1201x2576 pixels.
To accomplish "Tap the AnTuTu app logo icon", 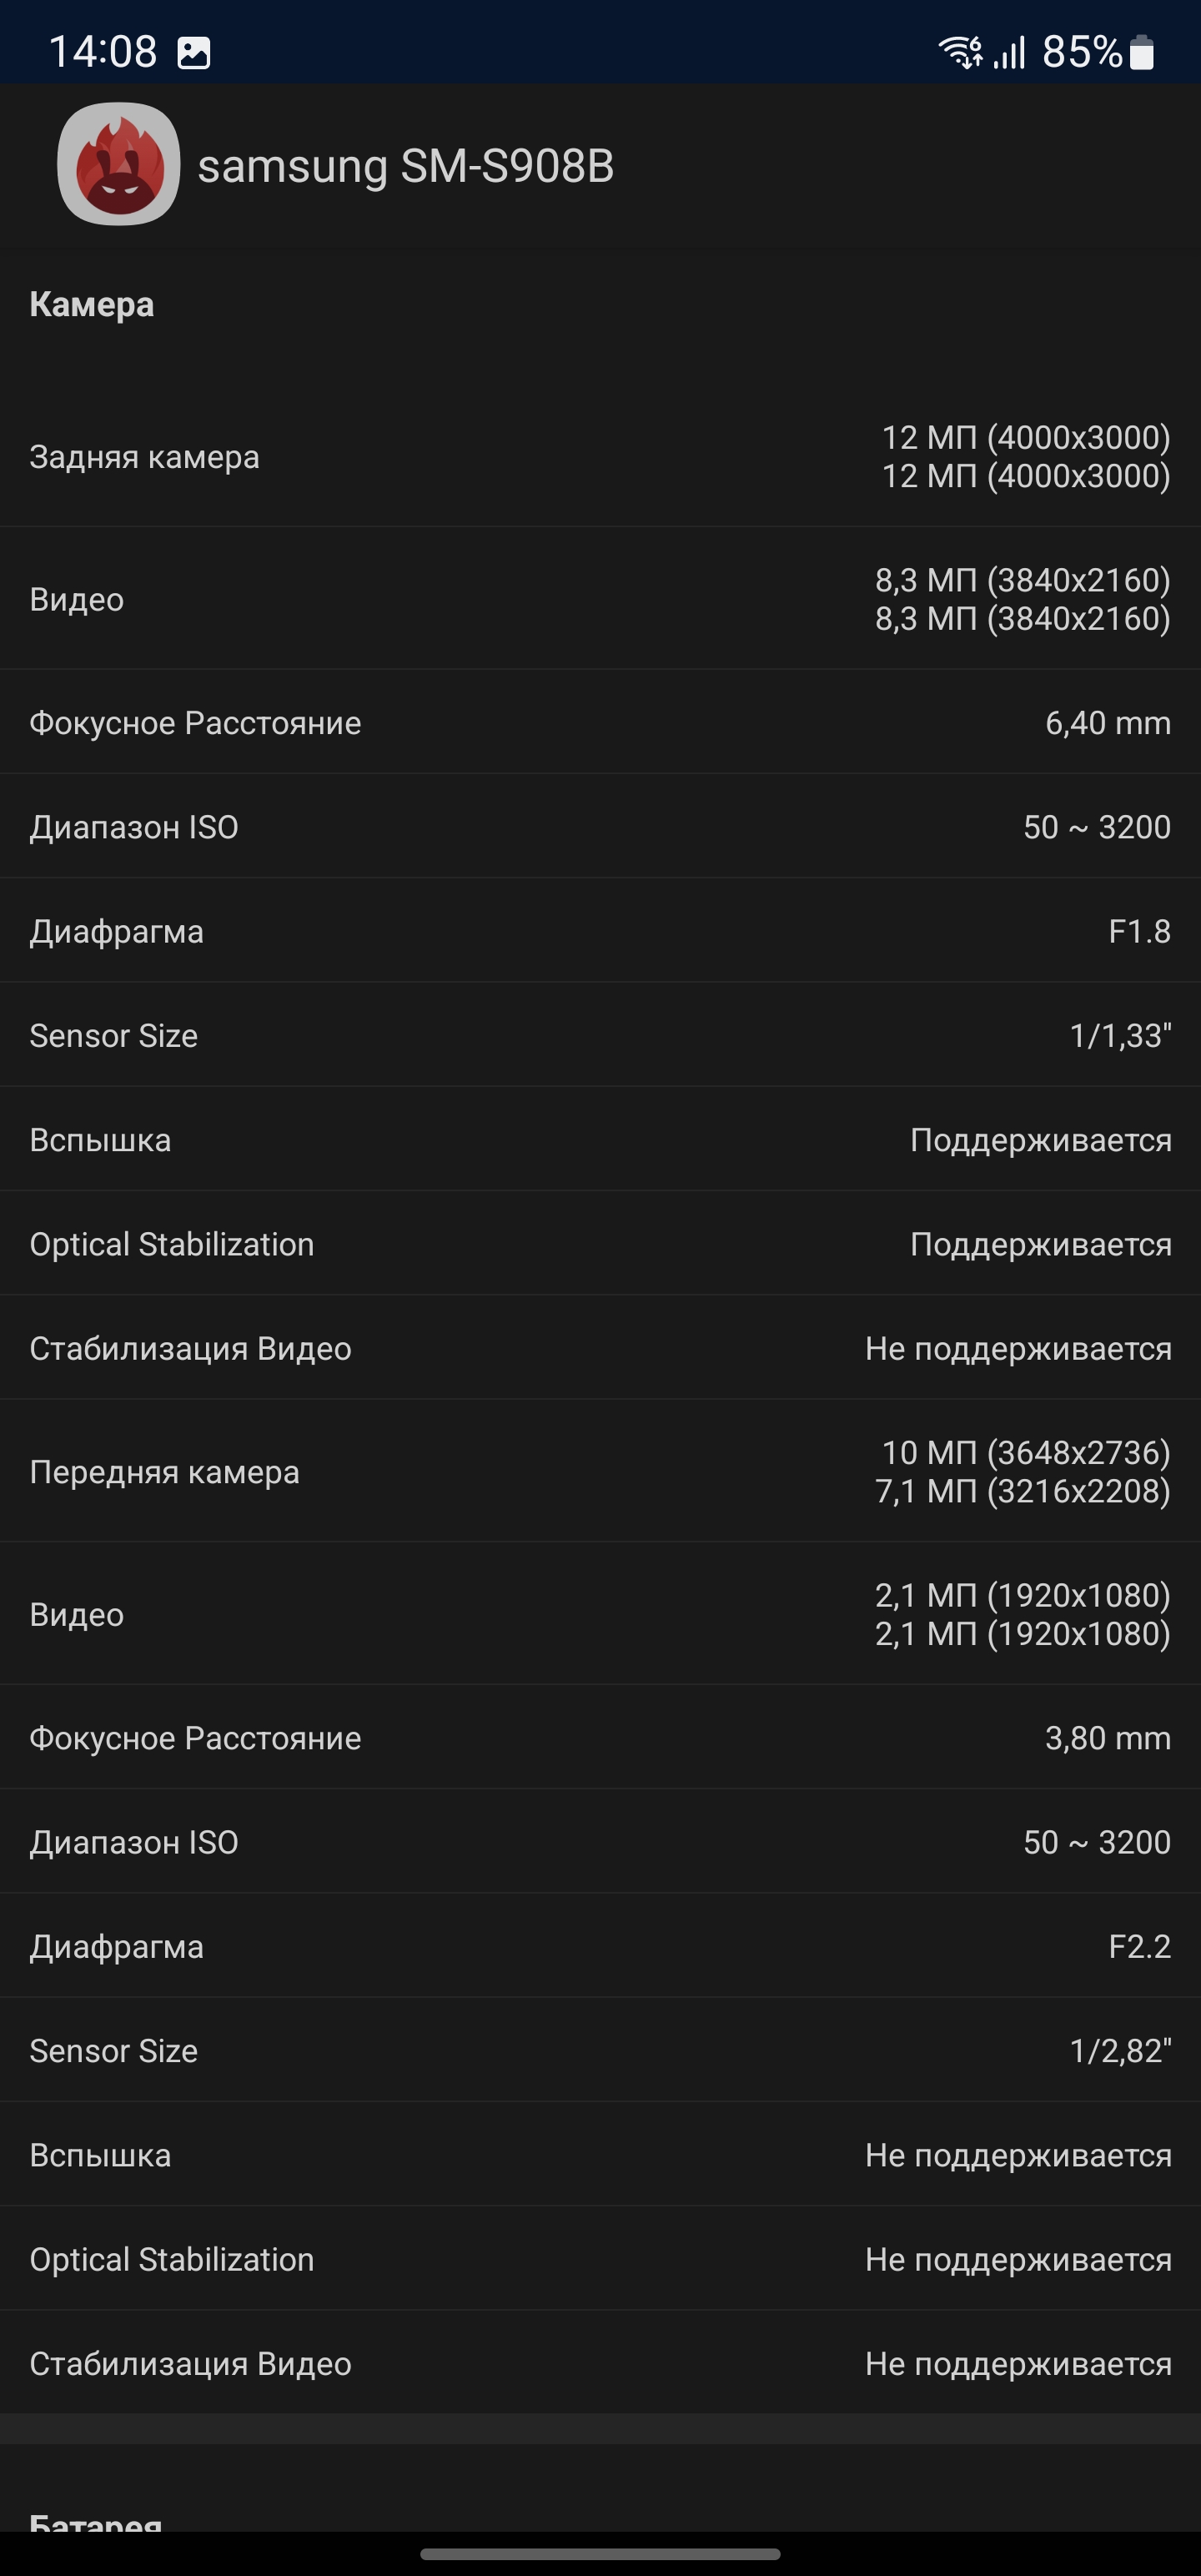I will (119, 164).
